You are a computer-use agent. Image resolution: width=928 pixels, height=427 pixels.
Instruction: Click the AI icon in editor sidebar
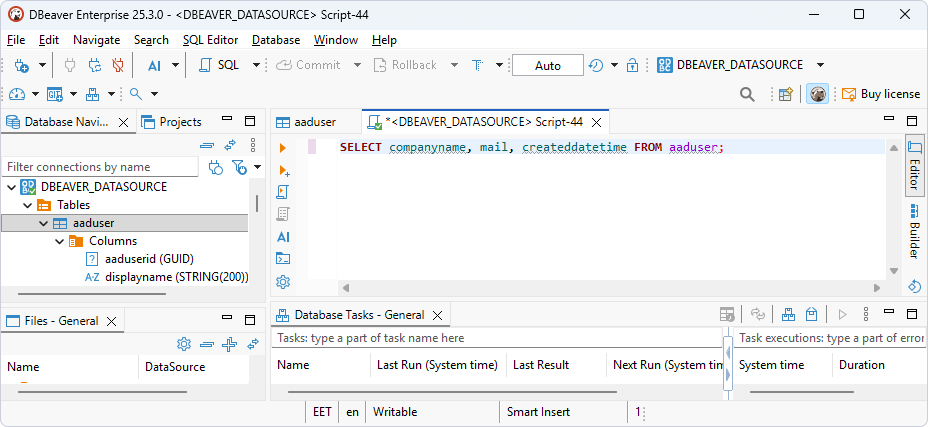283,237
